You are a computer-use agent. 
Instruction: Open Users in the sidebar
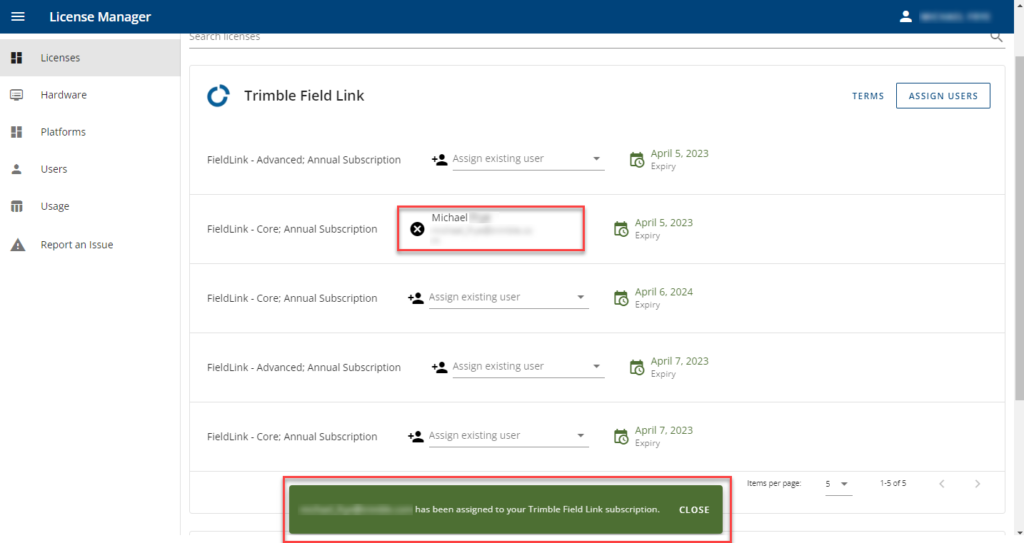pyautogui.click(x=90, y=169)
